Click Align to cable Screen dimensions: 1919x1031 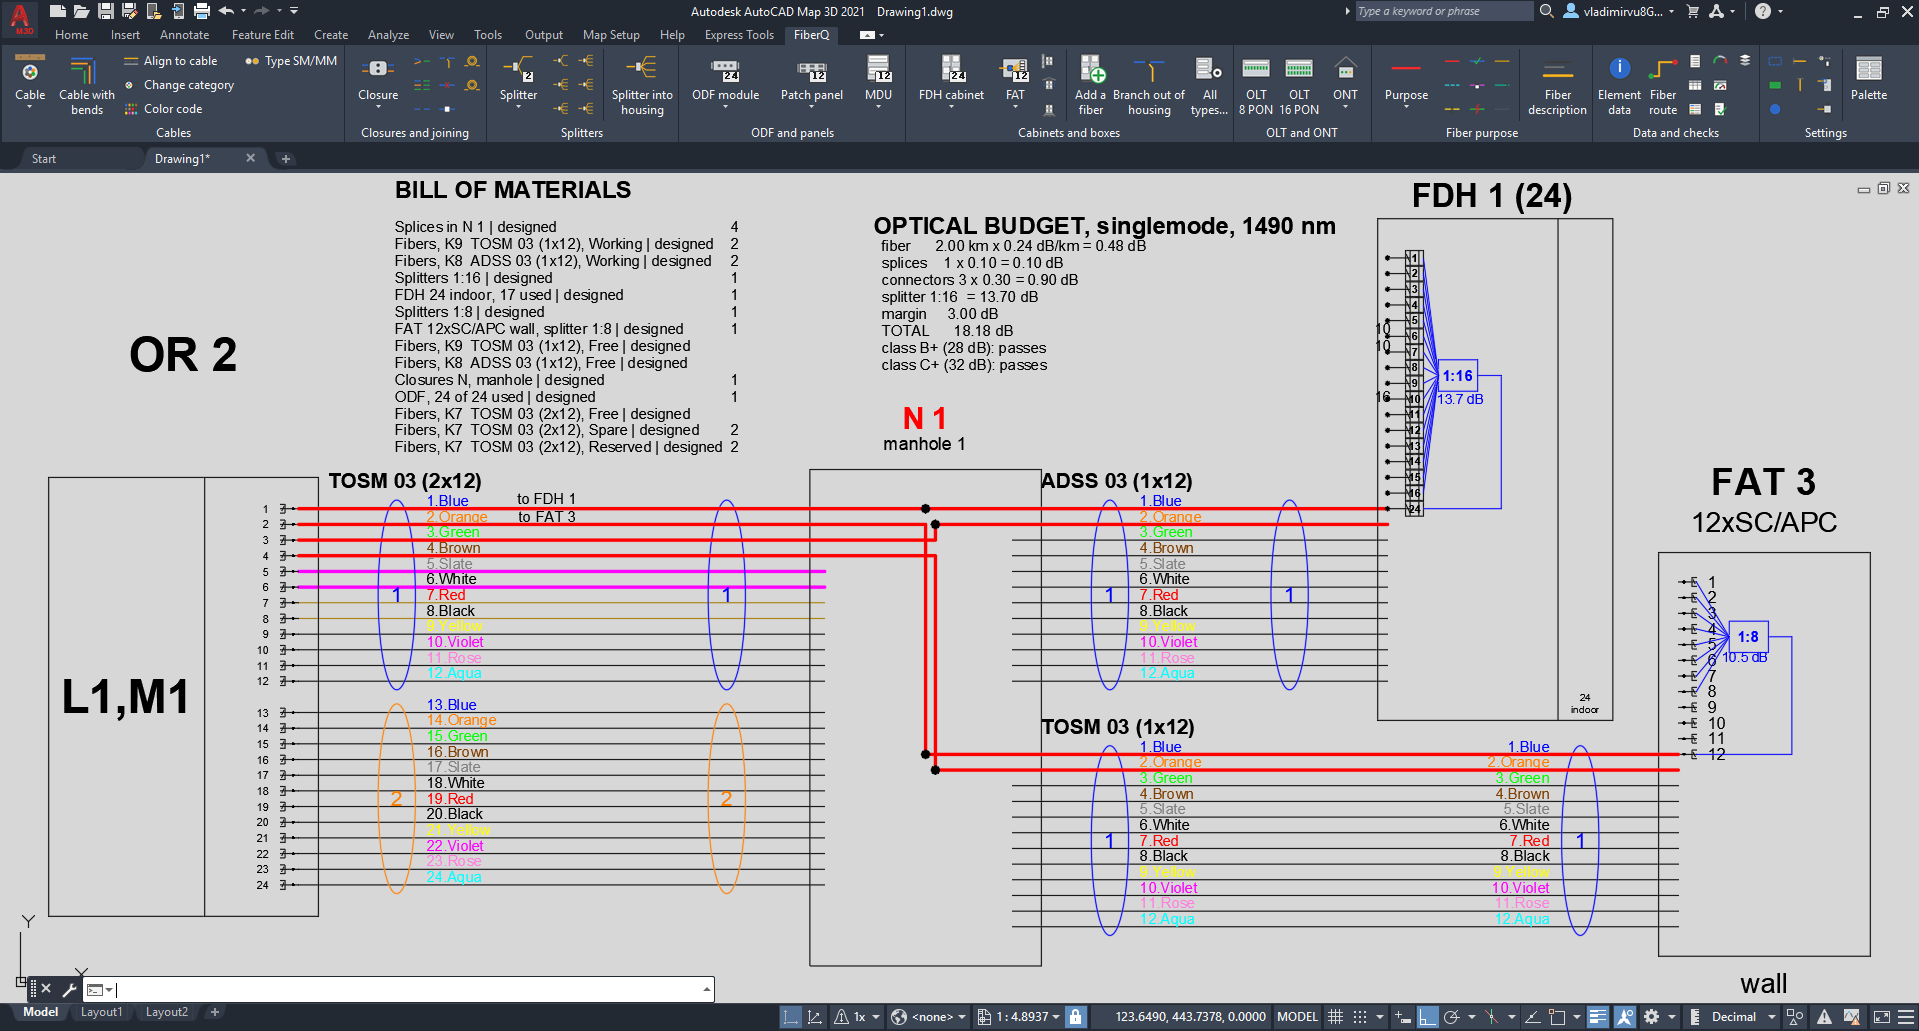click(170, 61)
